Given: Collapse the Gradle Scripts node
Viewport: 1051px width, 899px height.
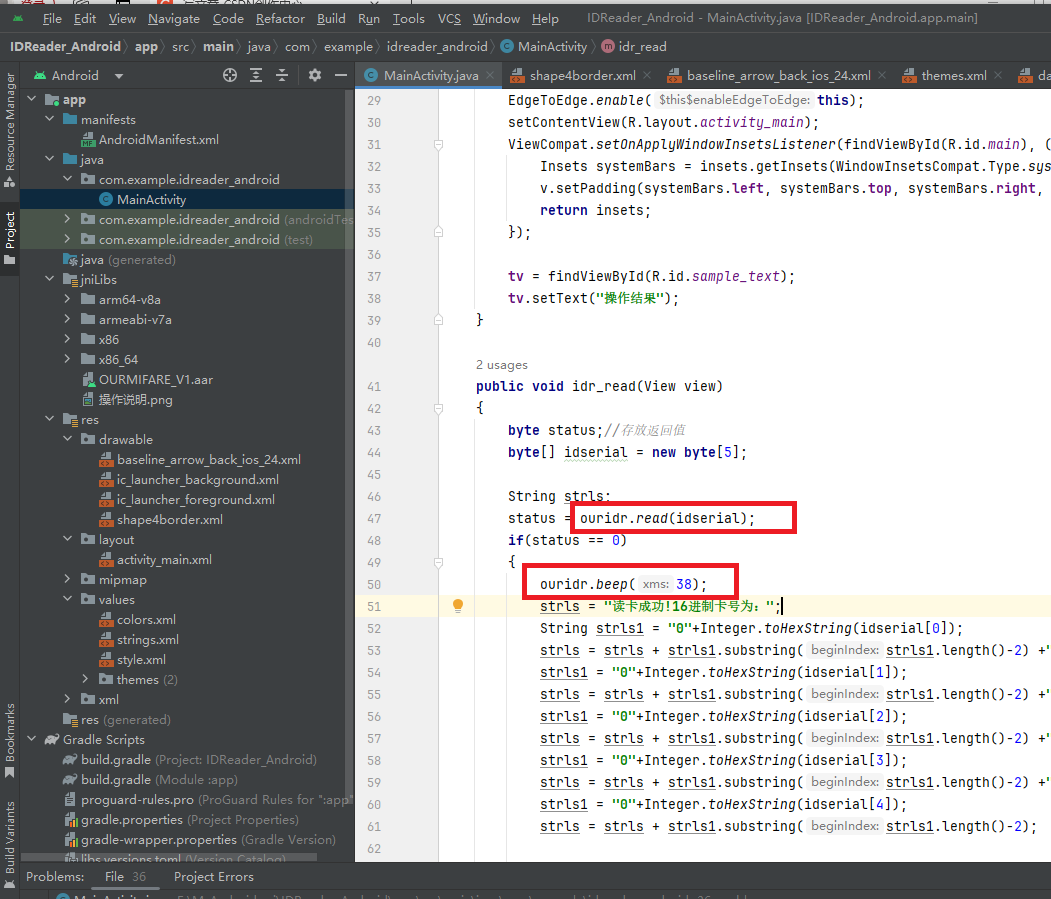Looking at the screenshot, I should tap(31, 739).
